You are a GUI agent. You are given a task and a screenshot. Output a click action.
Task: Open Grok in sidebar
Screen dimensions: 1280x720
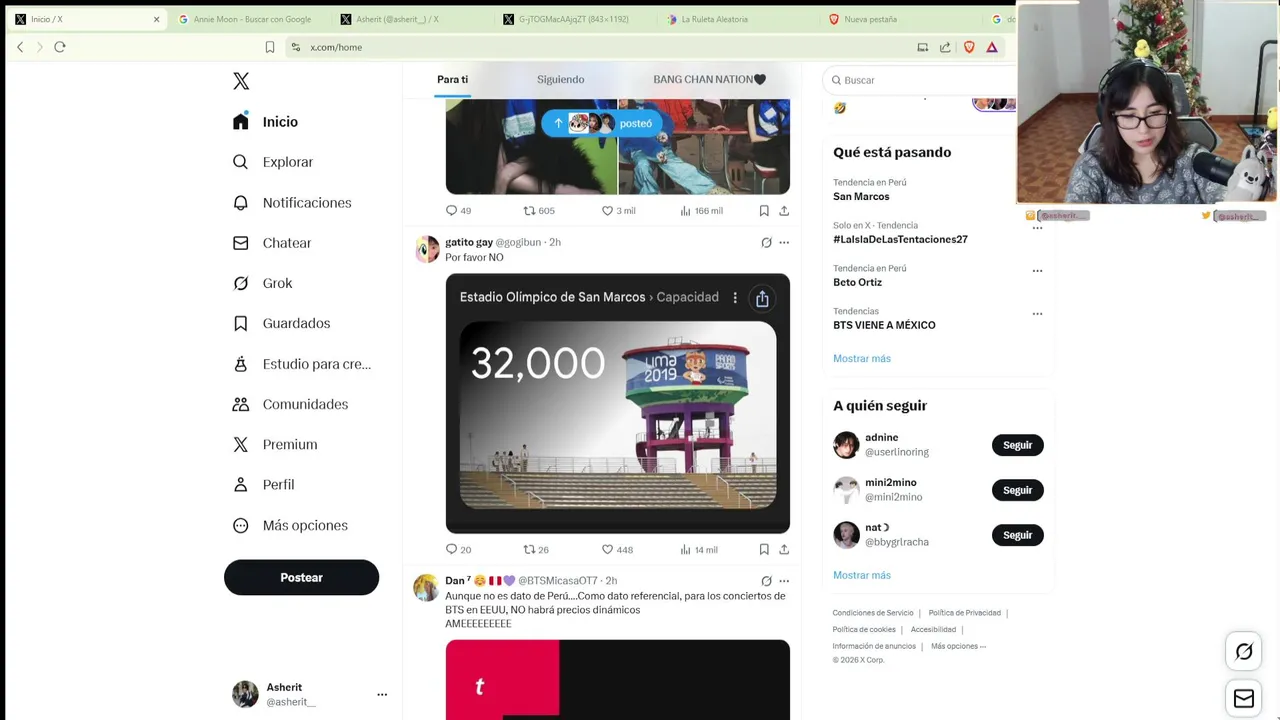(263, 283)
